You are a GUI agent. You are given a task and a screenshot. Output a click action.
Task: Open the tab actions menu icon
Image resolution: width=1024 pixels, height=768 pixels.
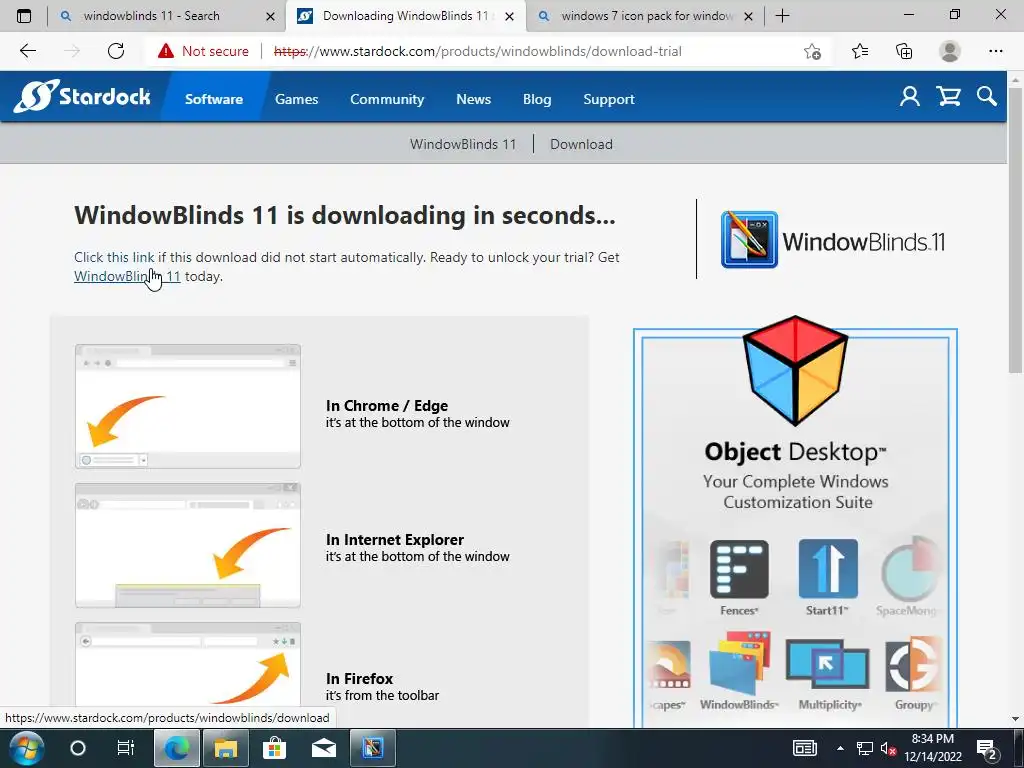pyautogui.click(x=24, y=16)
